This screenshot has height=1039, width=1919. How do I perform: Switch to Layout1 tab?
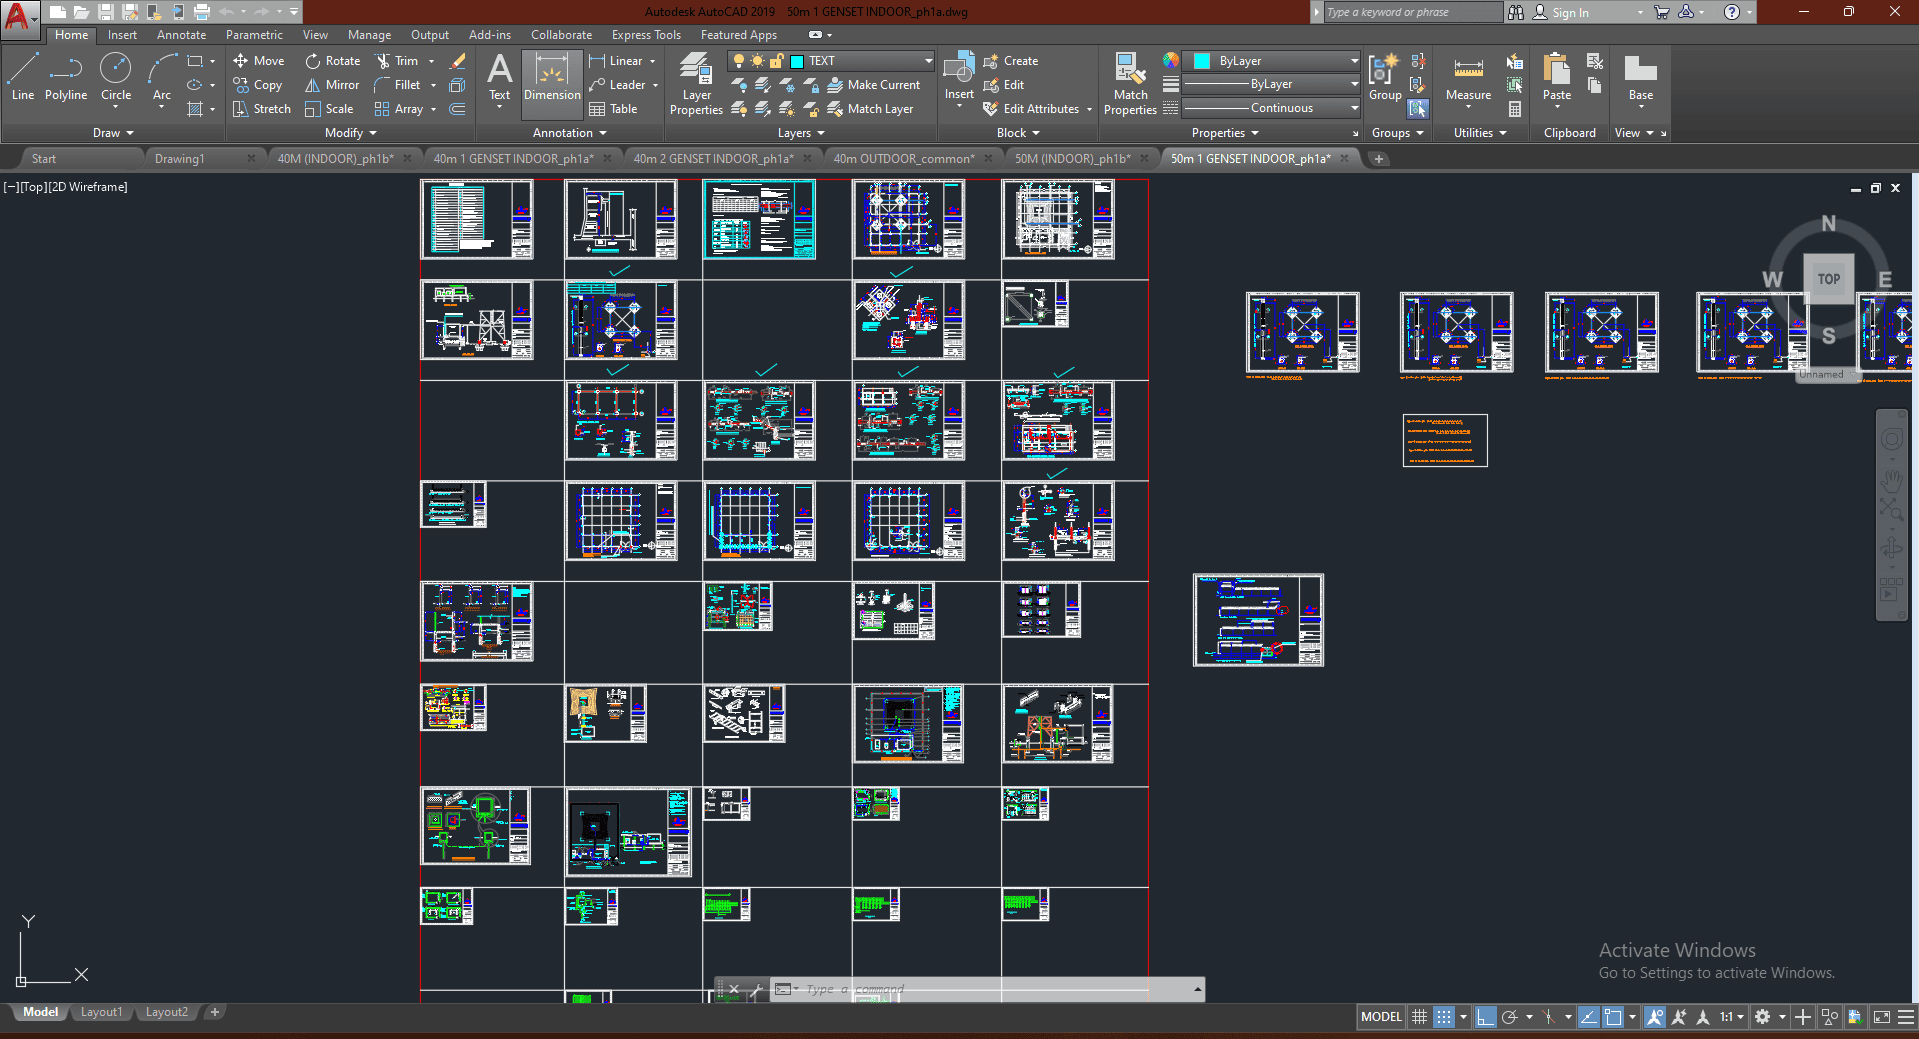[101, 1012]
